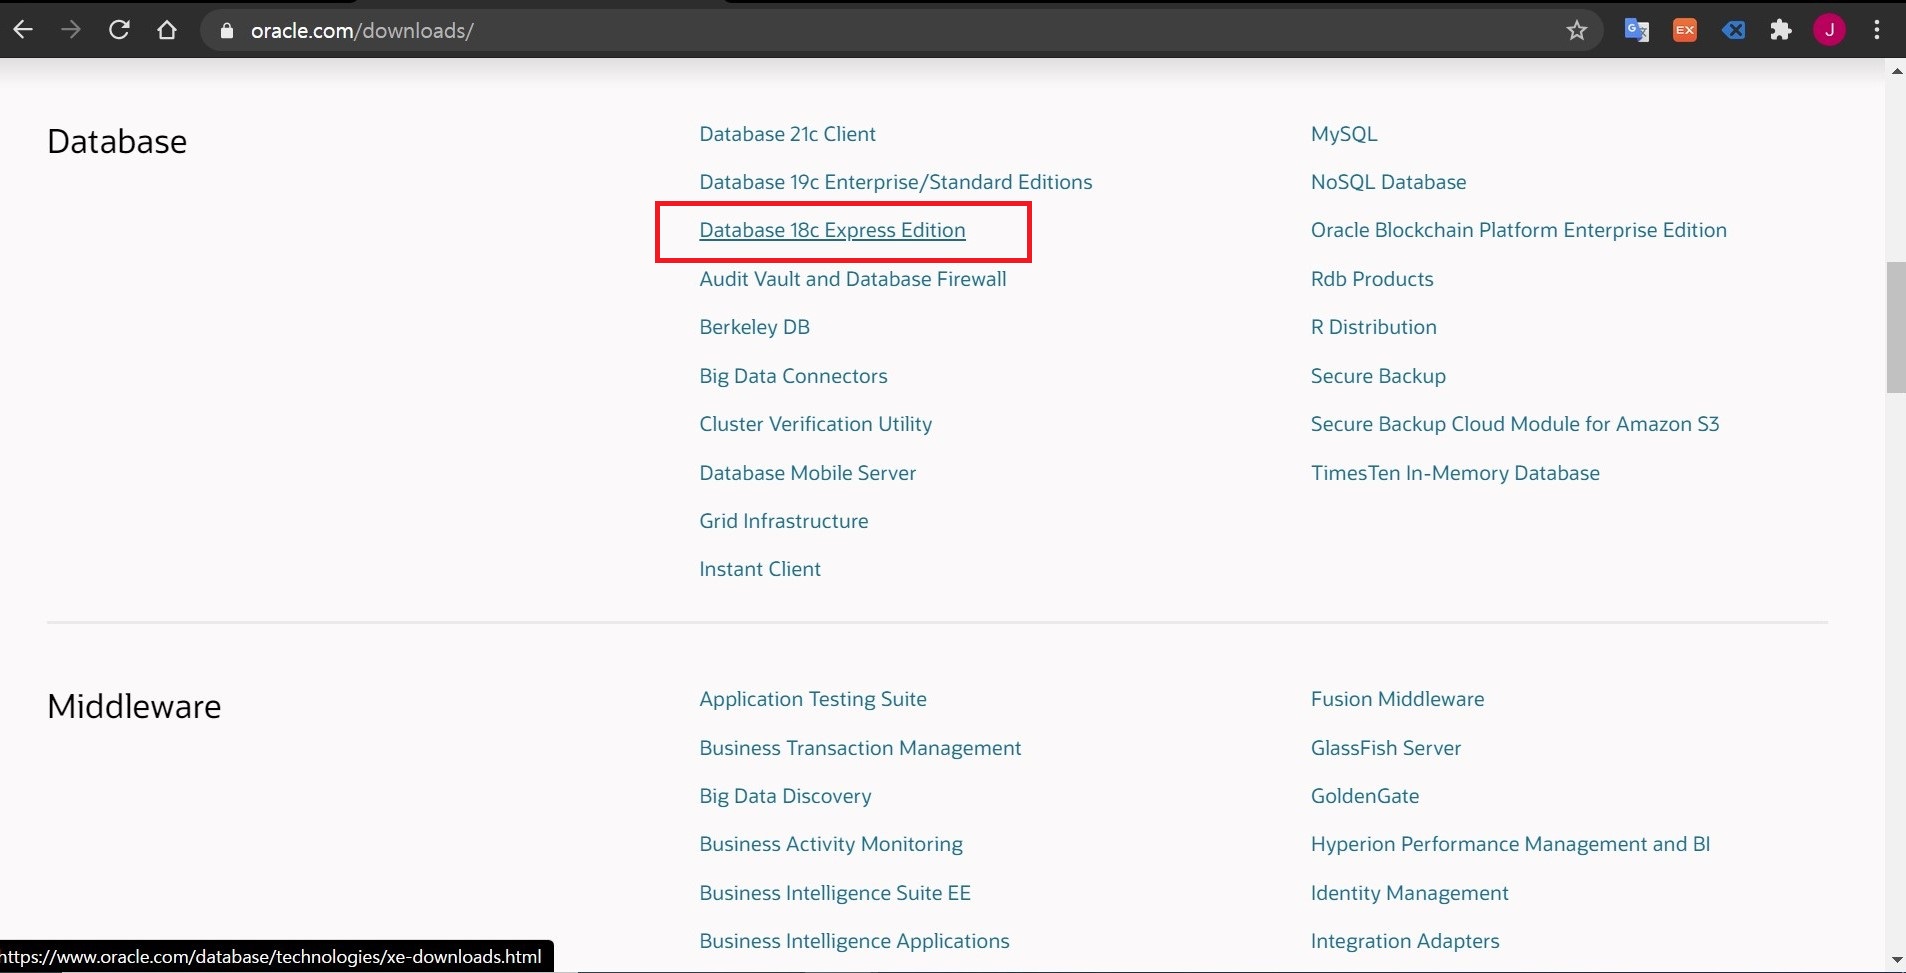Click the orange EX extension icon

1685,30
